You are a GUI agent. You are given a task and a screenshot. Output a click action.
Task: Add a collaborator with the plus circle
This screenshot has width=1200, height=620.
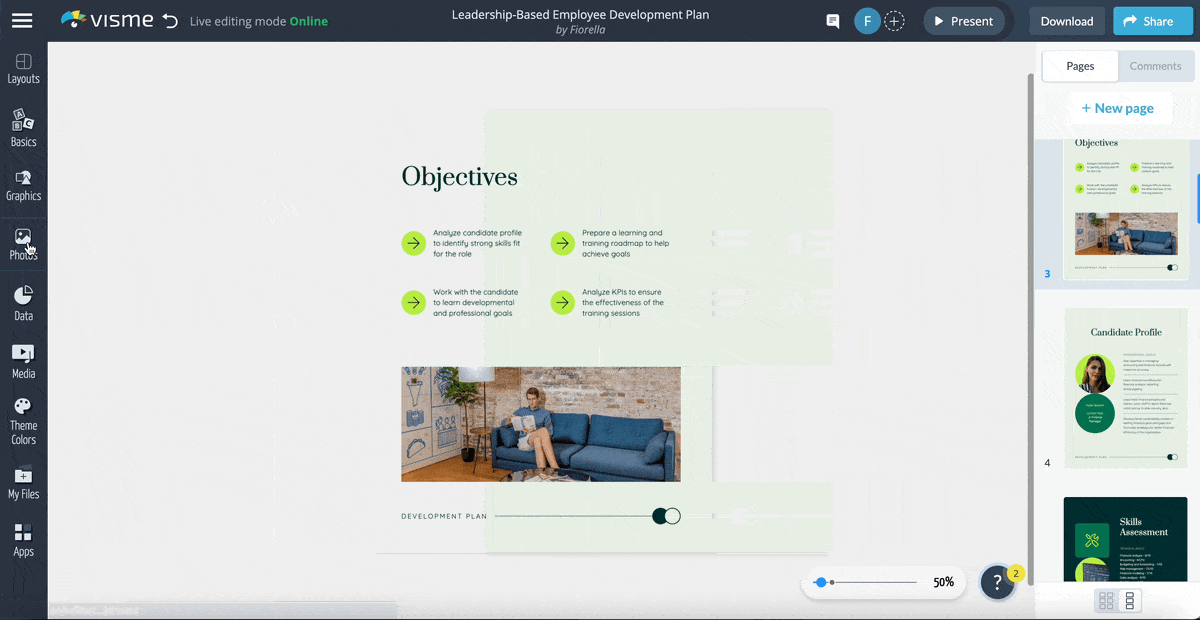[x=894, y=21]
